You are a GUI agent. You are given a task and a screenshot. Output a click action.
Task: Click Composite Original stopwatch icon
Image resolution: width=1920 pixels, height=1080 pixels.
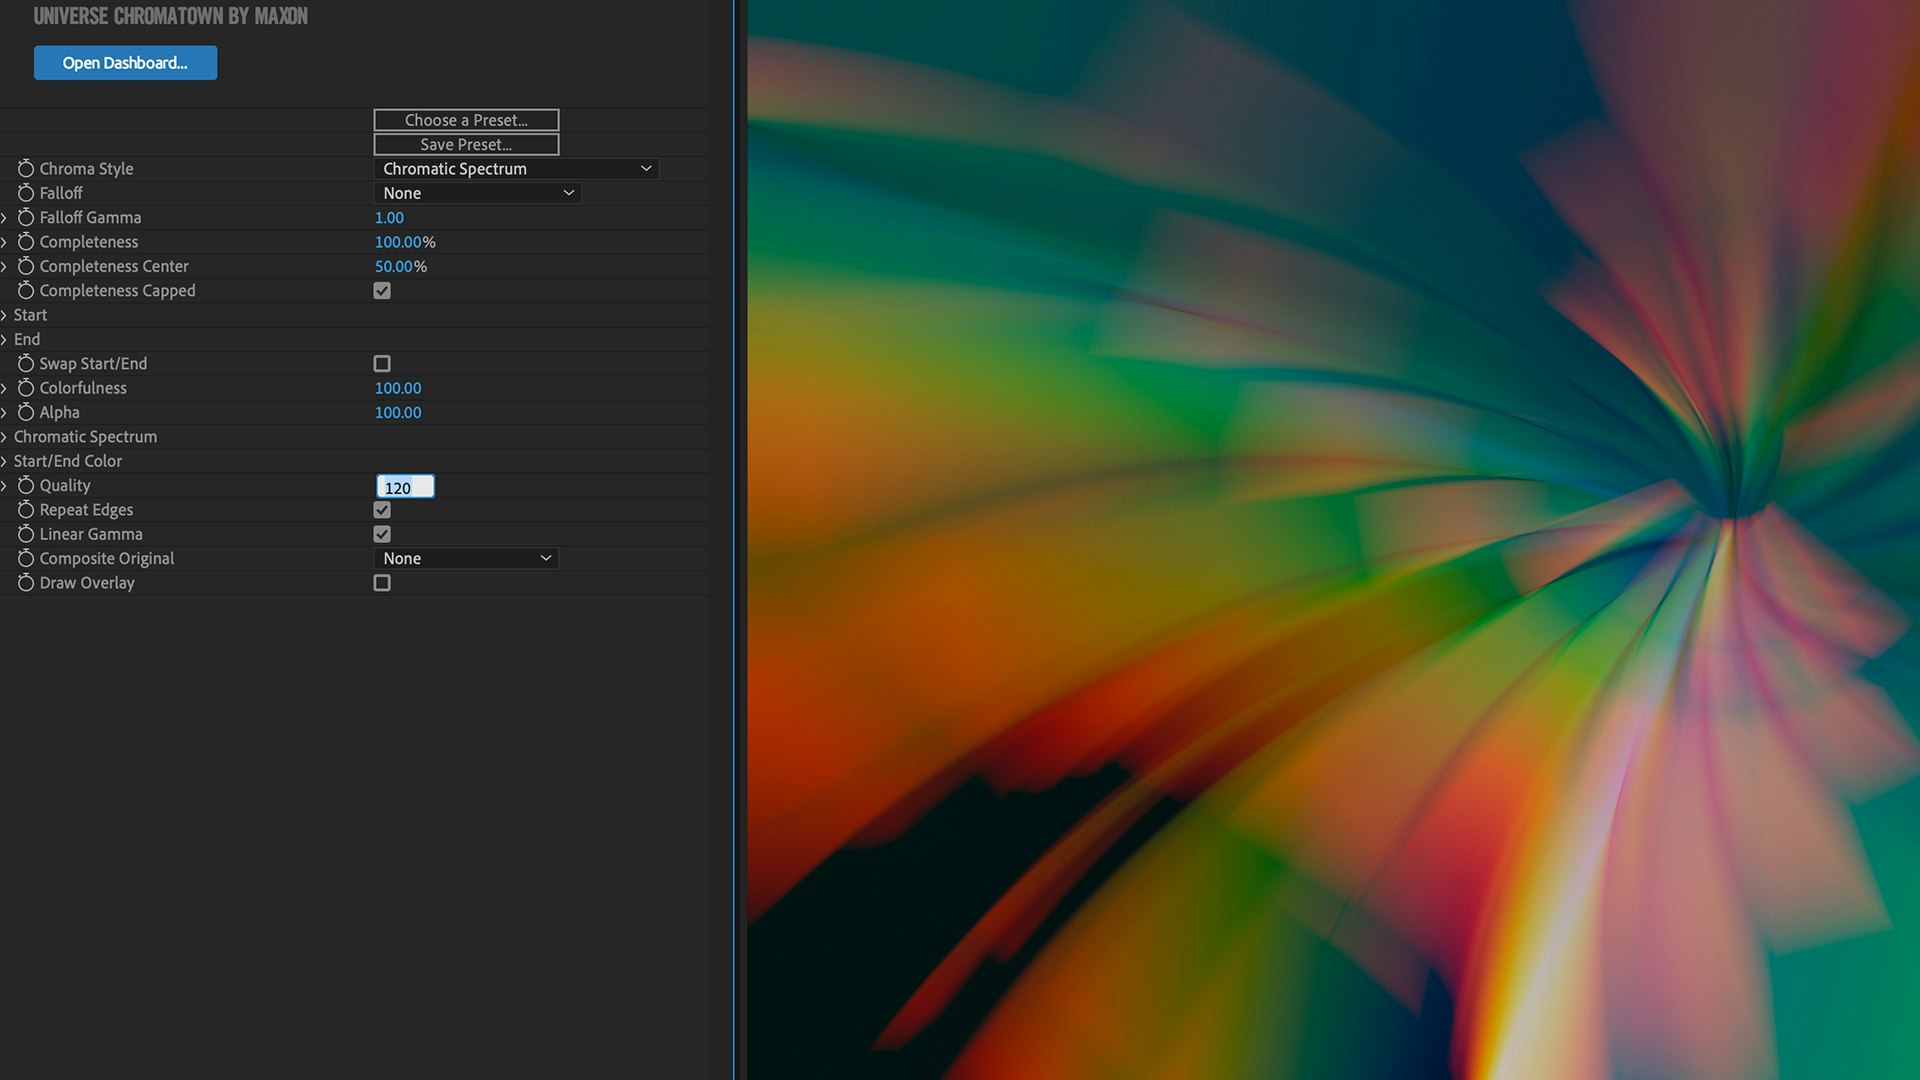point(26,558)
